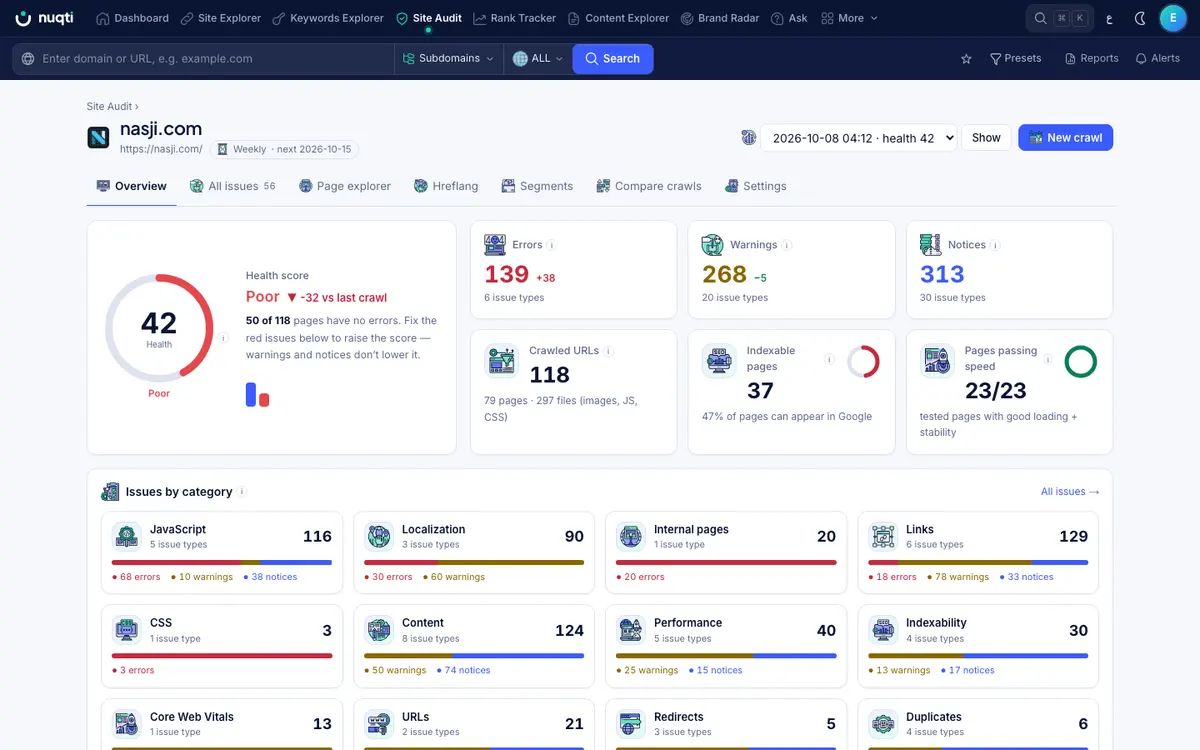
Task: Open the search magnifier in top bar
Action: [x=1040, y=18]
